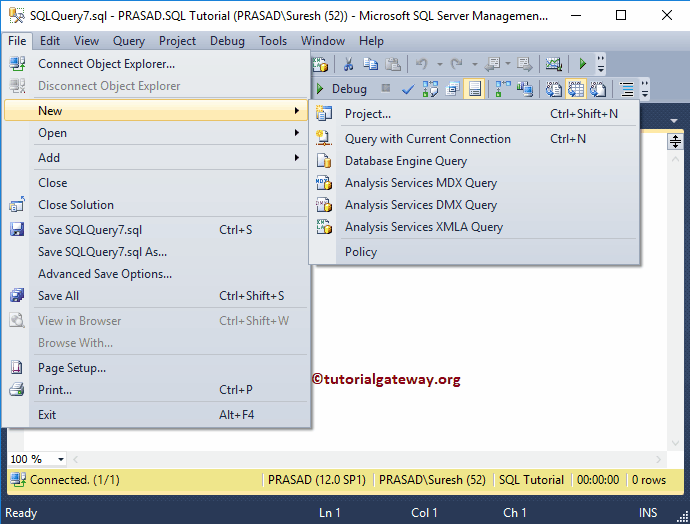Toggle Include Client Statistics icon
This screenshot has width=690, height=524.
click(525, 89)
